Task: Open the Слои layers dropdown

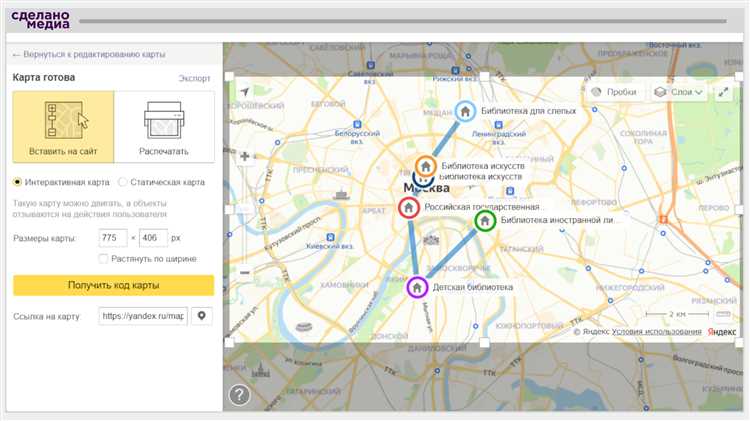Action: [679, 92]
